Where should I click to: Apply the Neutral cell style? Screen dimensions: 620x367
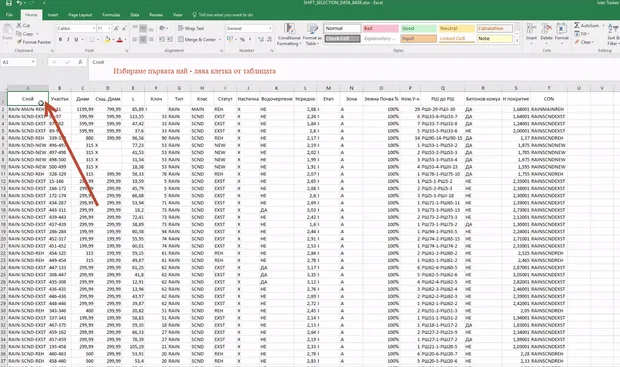(456, 28)
